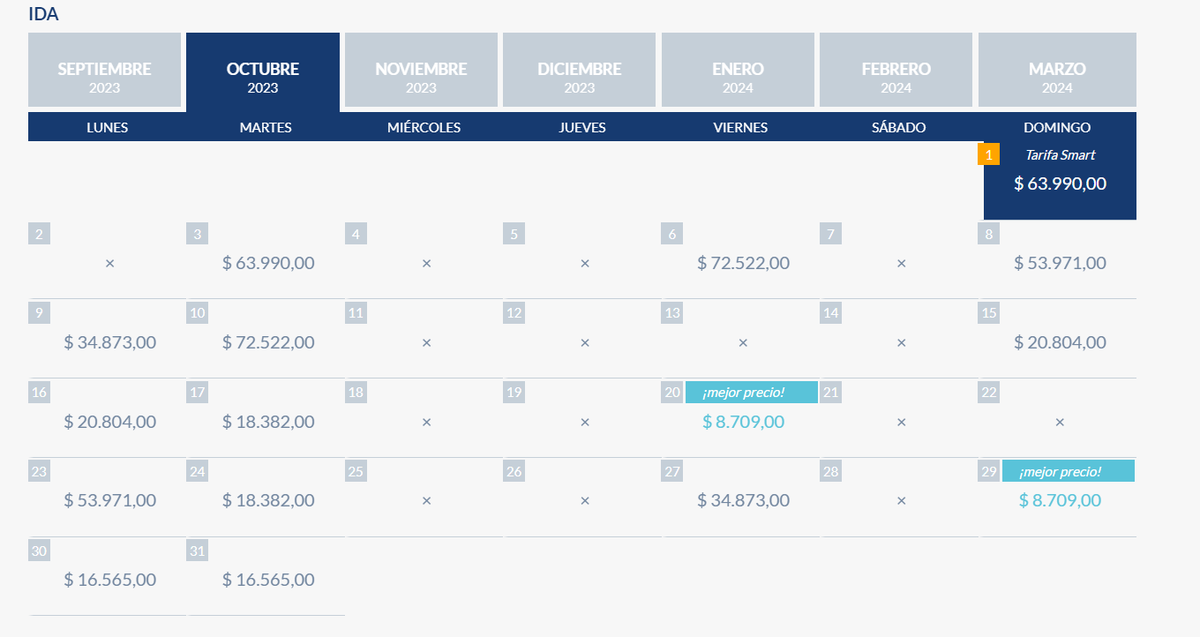Pick the October 29 mejor precio fare

click(x=1060, y=500)
